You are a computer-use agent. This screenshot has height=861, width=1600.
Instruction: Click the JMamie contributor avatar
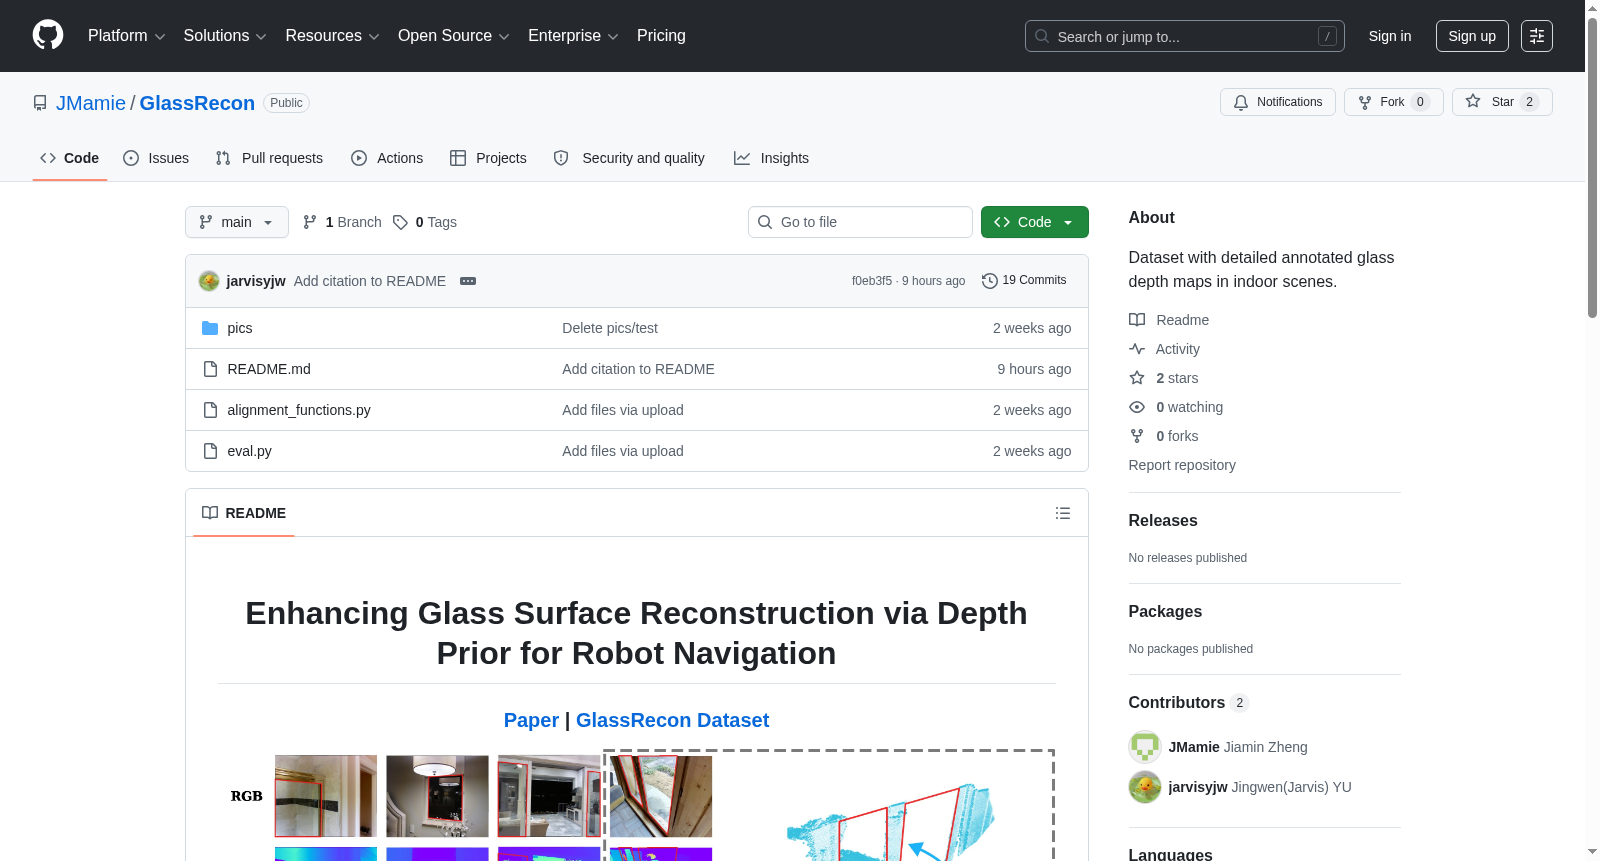click(x=1145, y=747)
